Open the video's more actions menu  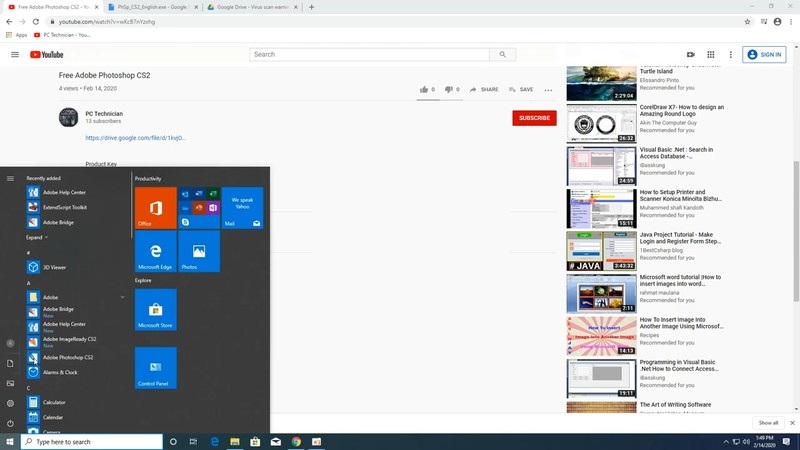click(548, 90)
